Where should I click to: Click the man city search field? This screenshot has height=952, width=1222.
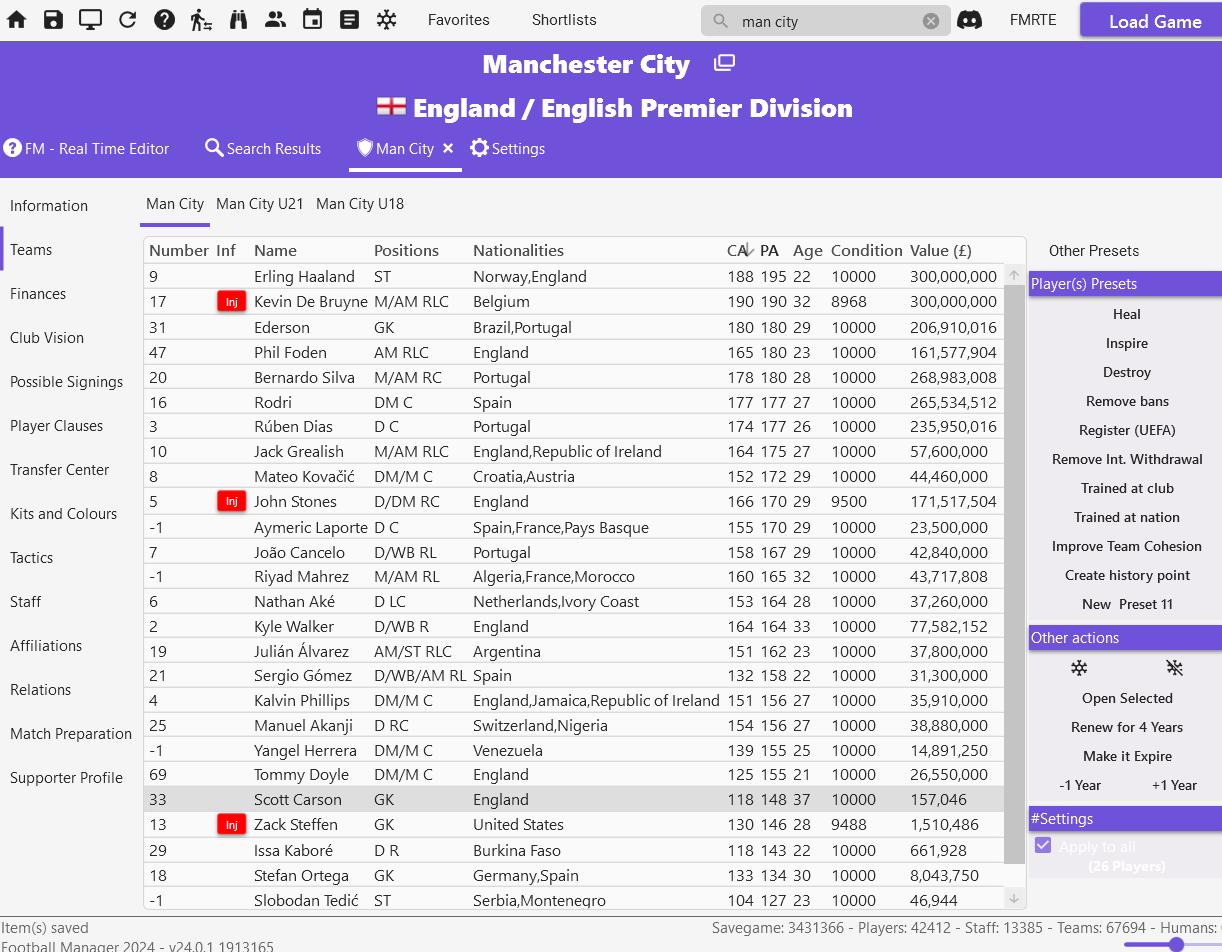[x=826, y=21]
